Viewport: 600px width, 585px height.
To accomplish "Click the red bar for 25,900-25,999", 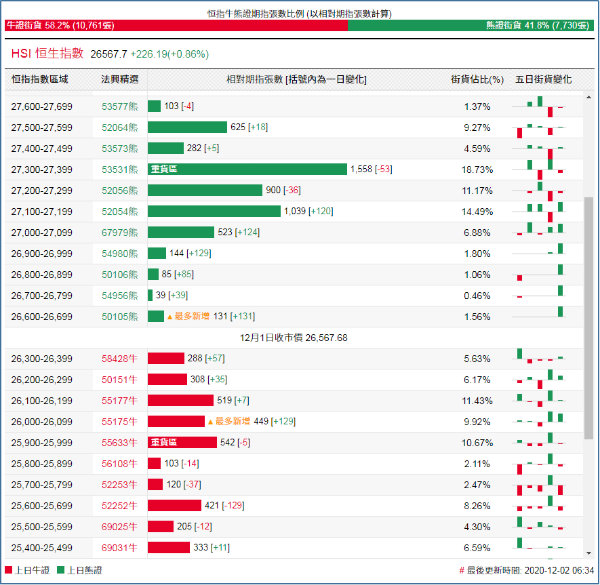I will (182, 443).
